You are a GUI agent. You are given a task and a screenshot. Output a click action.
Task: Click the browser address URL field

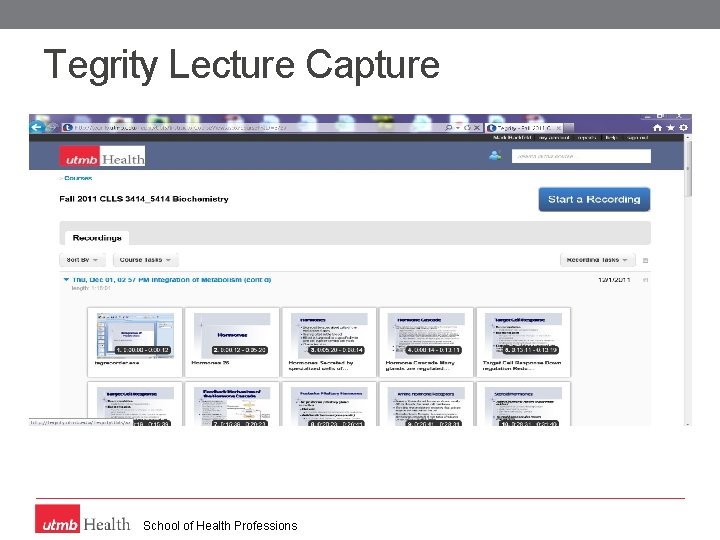click(253, 128)
